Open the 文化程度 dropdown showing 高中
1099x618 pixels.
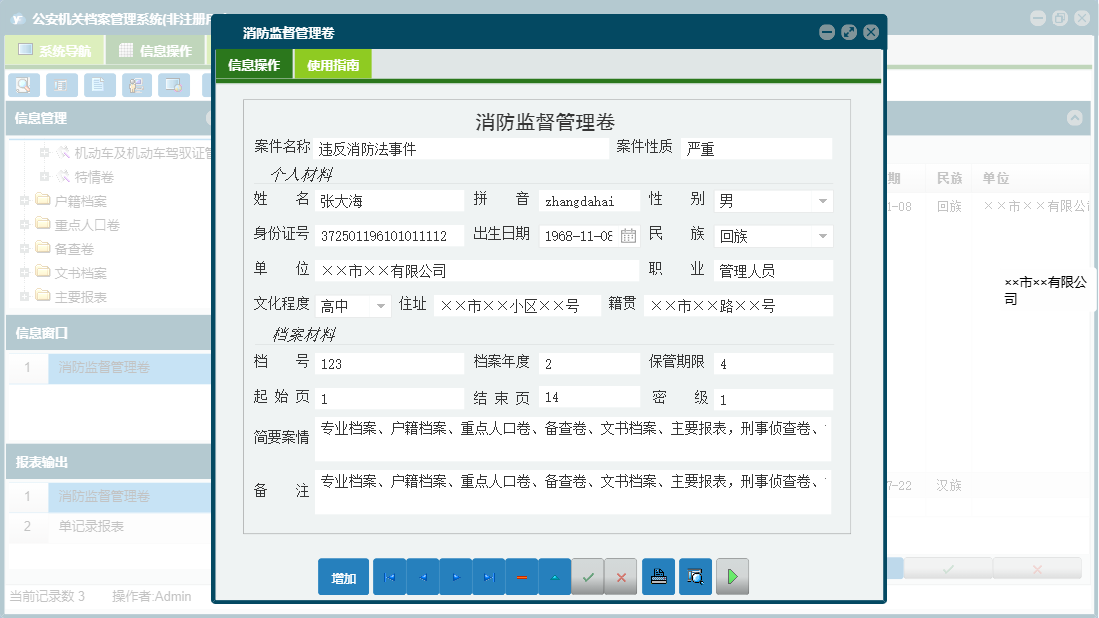tap(382, 304)
